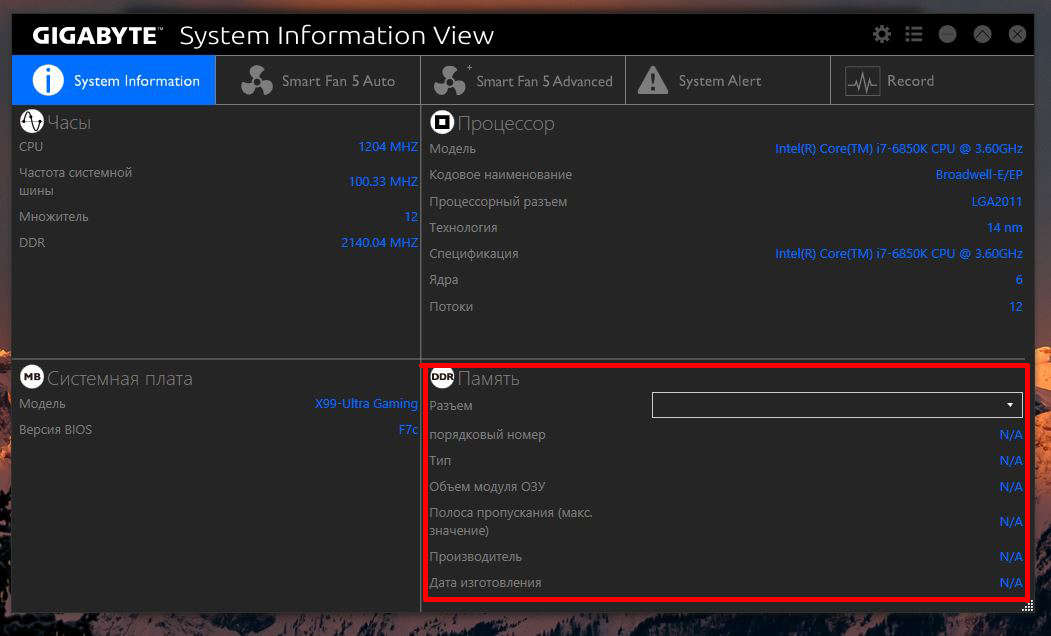Click the Модель processor value i7-6850K

point(899,148)
